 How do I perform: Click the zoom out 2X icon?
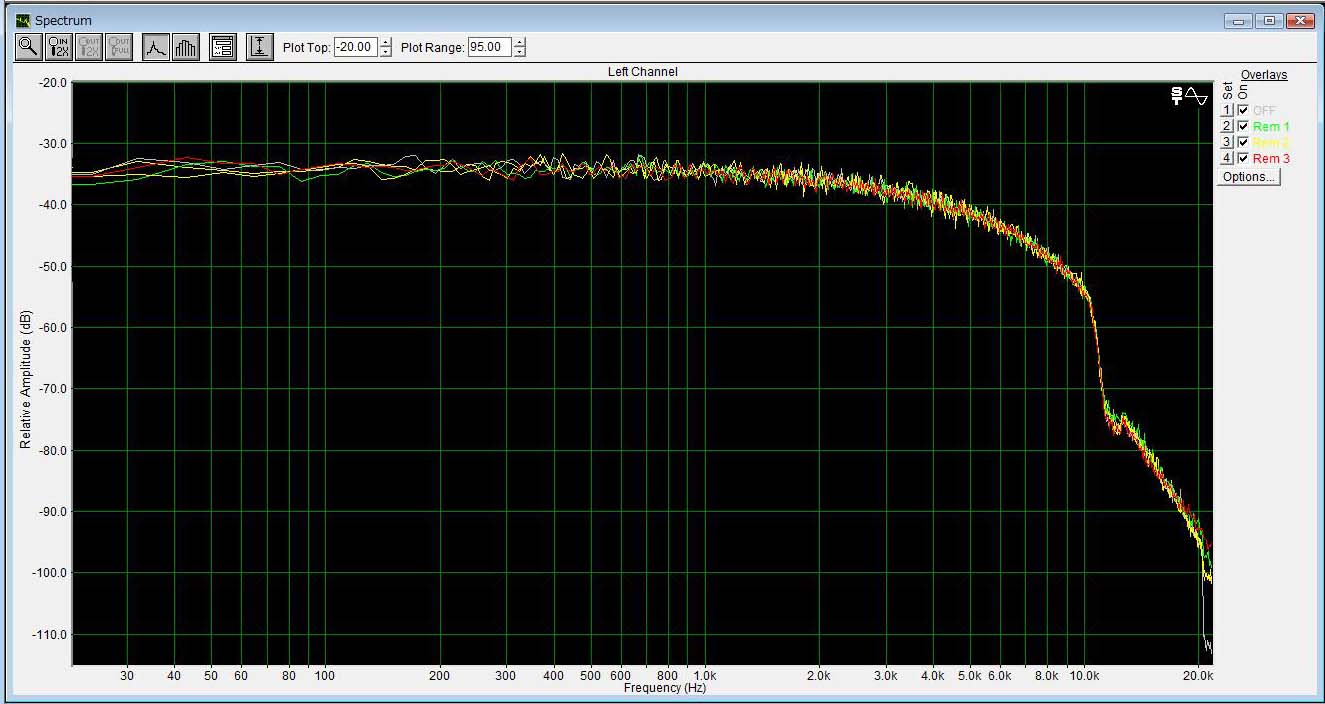pos(89,47)
